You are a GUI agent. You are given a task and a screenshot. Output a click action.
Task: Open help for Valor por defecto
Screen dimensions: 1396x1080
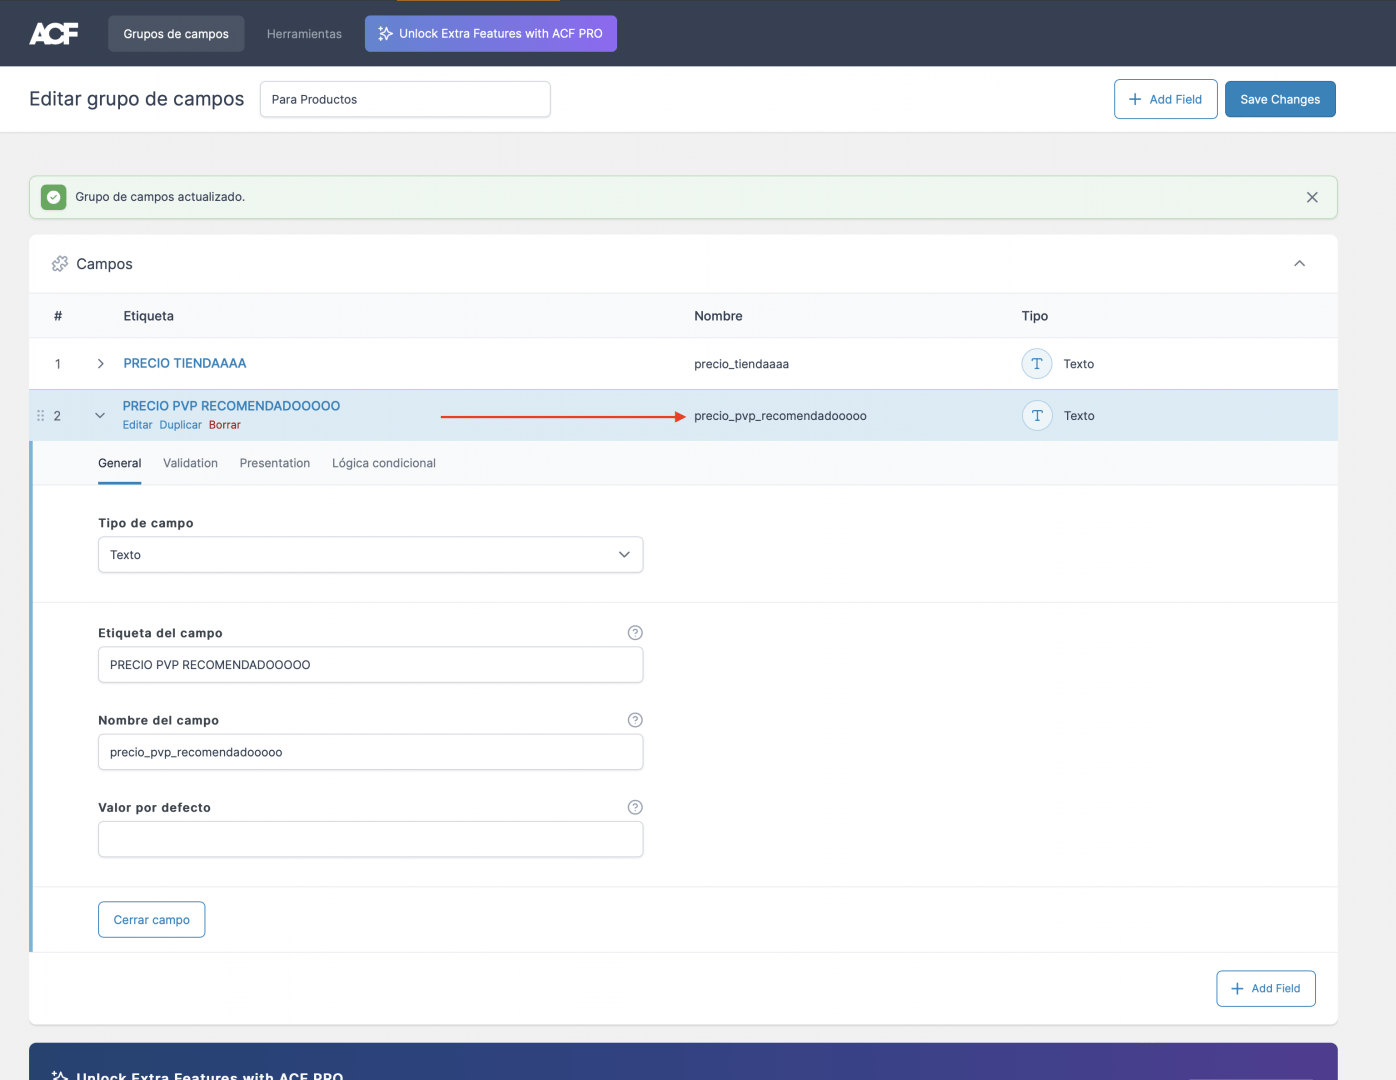point(635,808)
